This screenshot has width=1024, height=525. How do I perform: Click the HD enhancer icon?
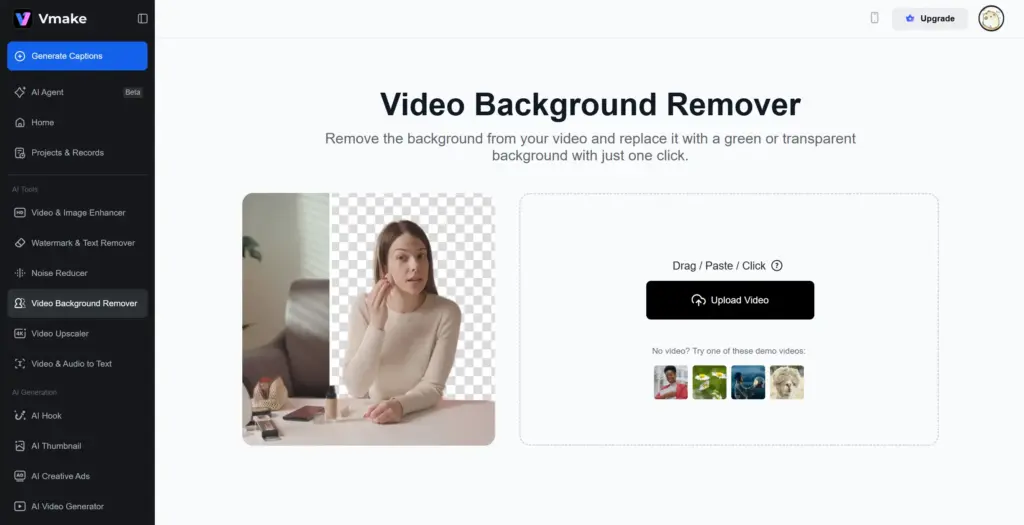[20, 212]
